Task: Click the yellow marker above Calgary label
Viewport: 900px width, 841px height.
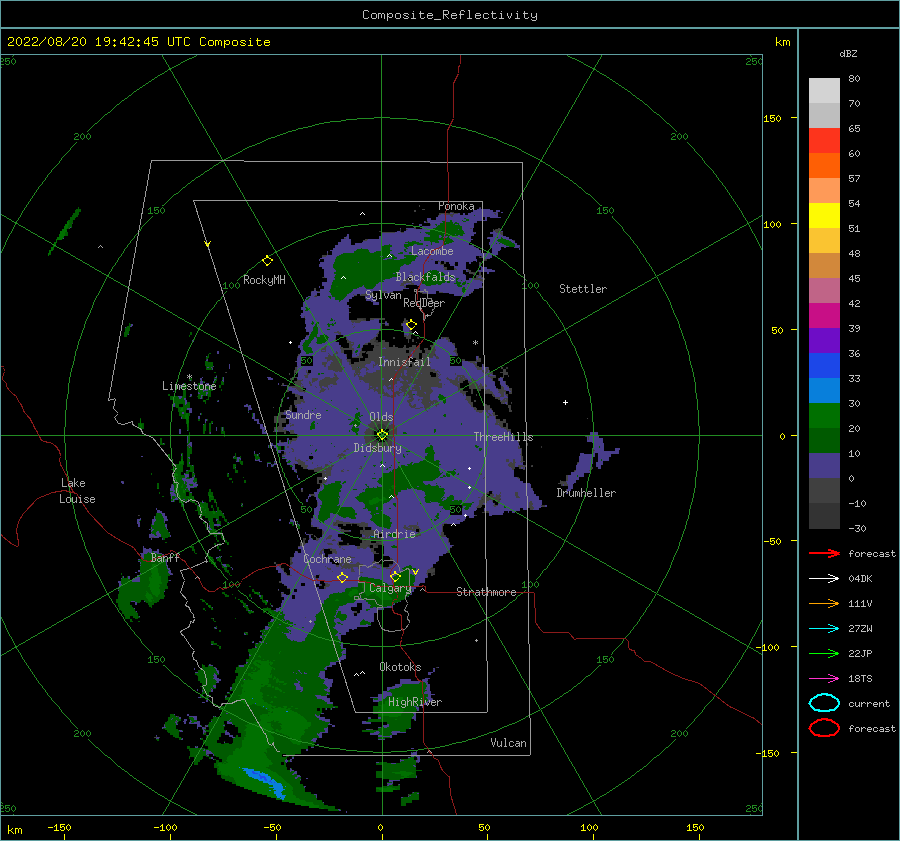Action: [395, 577]
